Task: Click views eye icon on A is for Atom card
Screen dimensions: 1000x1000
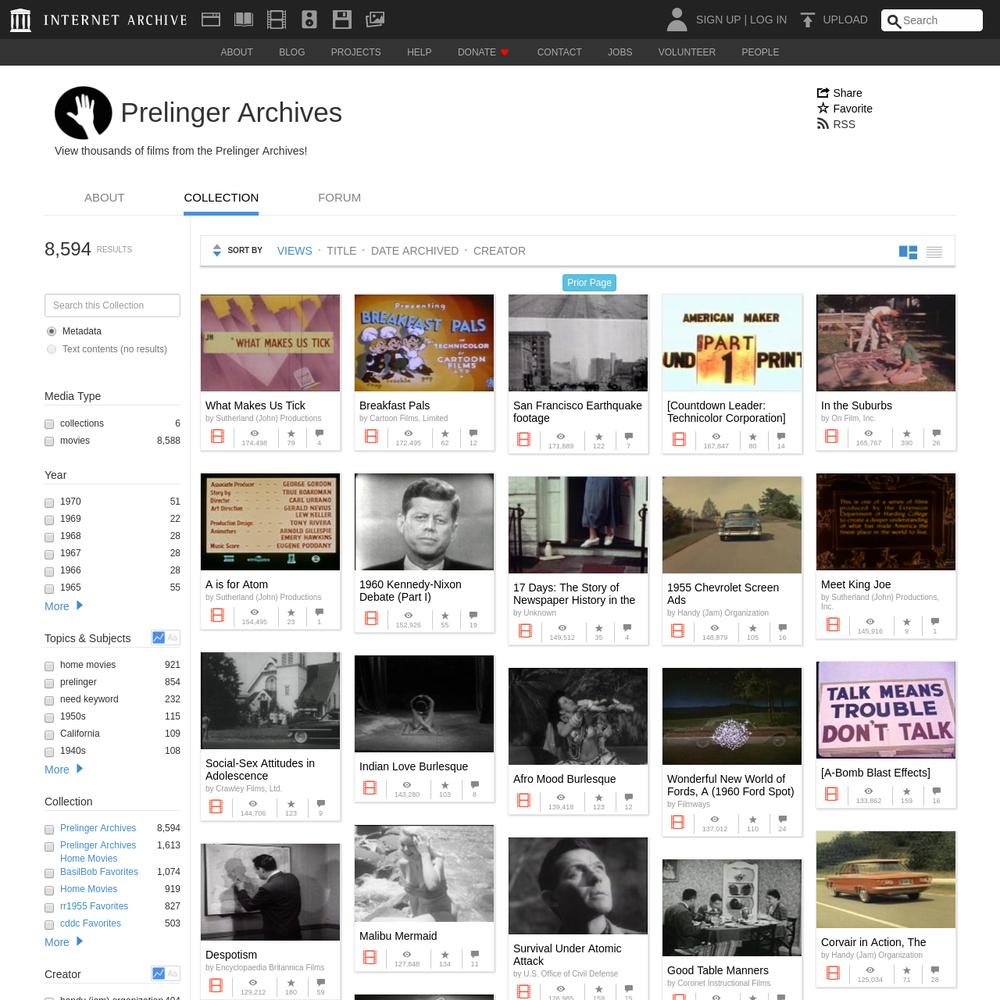Action: click(x=254, y=613)
